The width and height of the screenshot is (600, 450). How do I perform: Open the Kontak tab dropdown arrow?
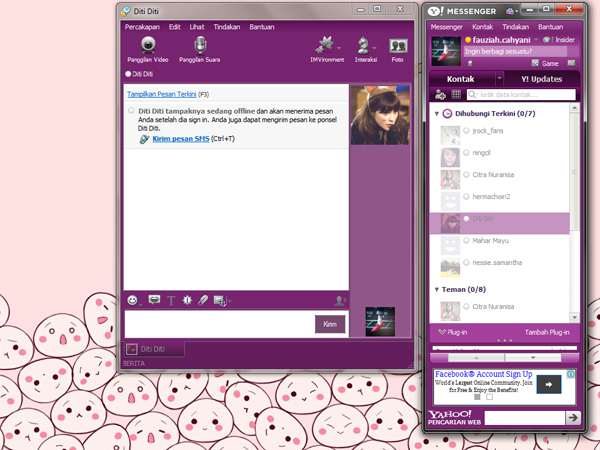pos(499,78)
